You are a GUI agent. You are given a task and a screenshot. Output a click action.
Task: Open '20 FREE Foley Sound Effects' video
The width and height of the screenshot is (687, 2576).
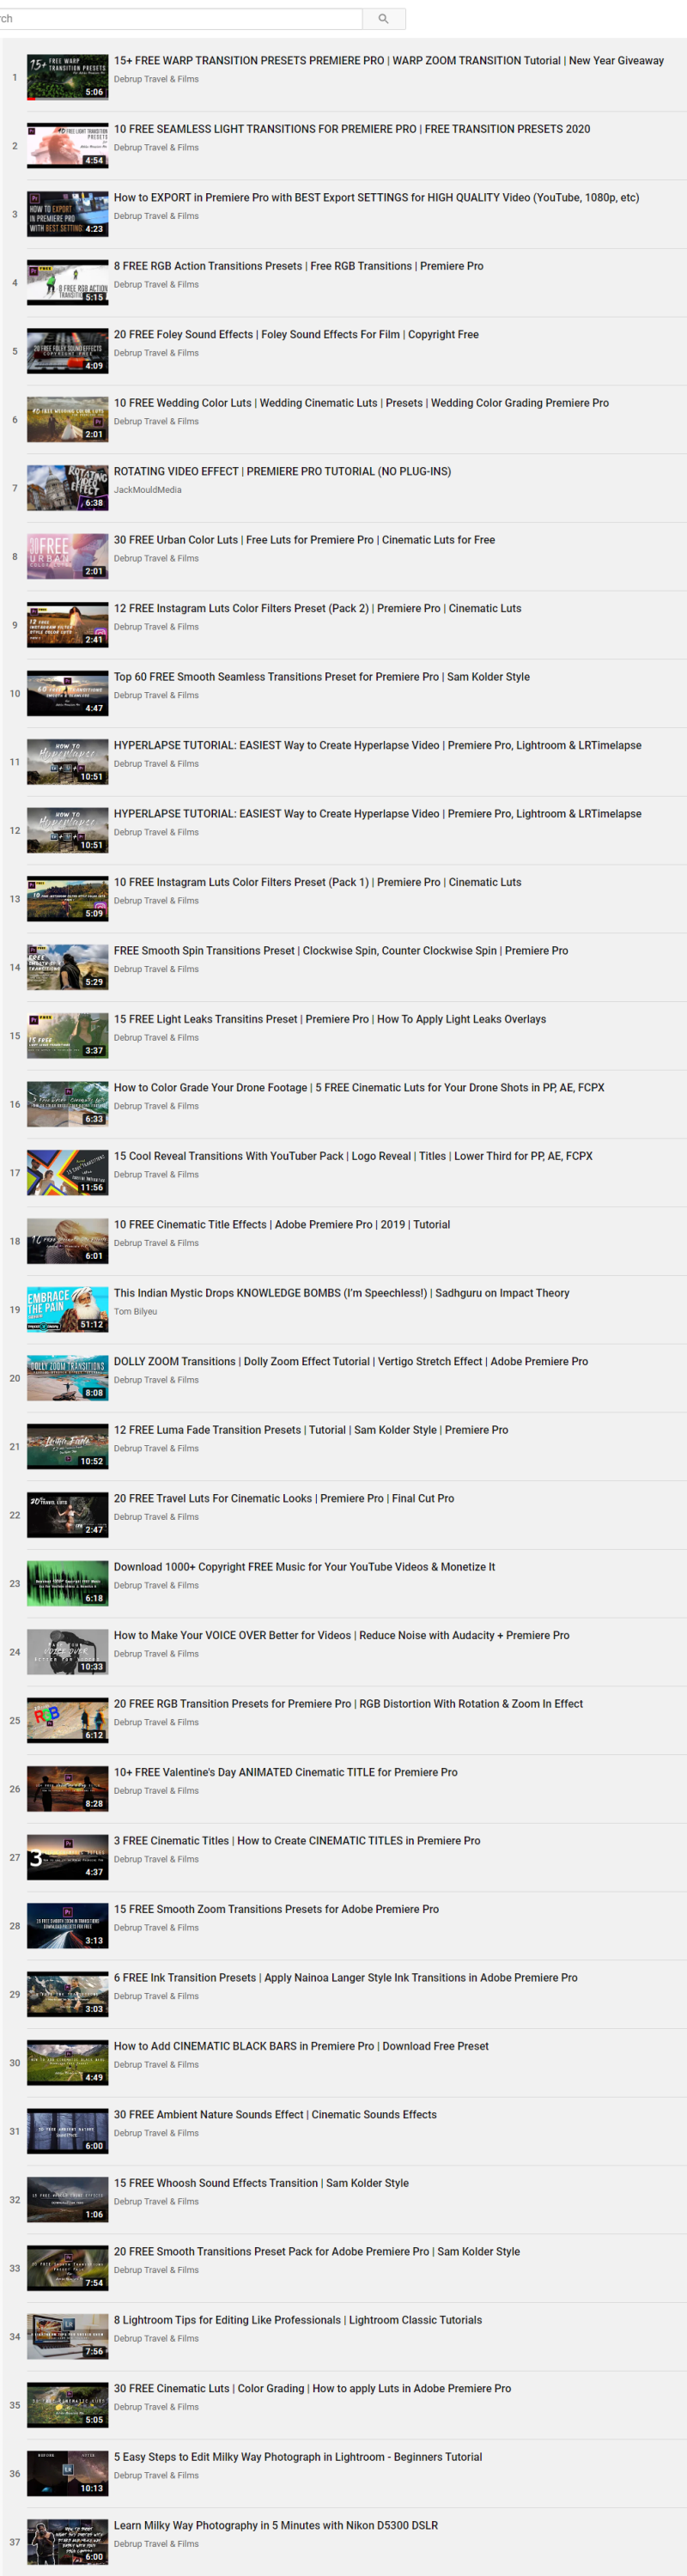coord(296,335)
